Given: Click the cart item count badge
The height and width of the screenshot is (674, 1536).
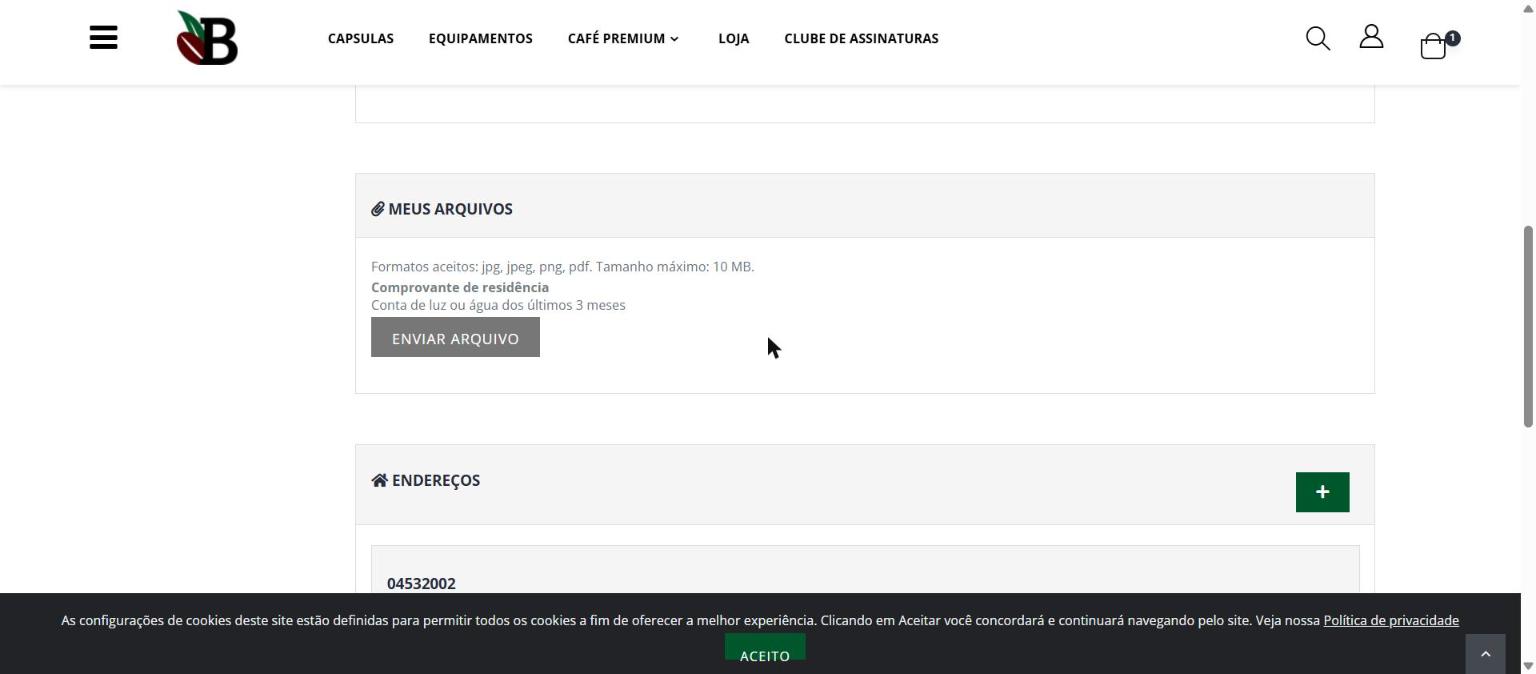Looking at the screenshot, I should tap(1453, 38).
